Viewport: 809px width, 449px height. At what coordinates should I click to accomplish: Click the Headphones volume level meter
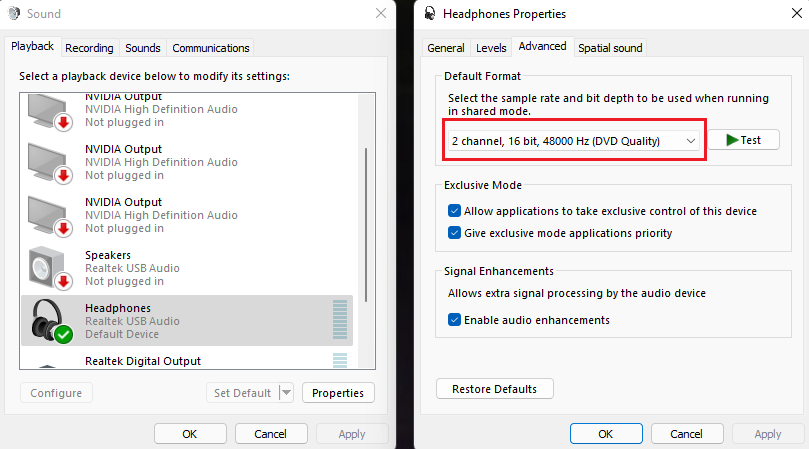[340, 320]
